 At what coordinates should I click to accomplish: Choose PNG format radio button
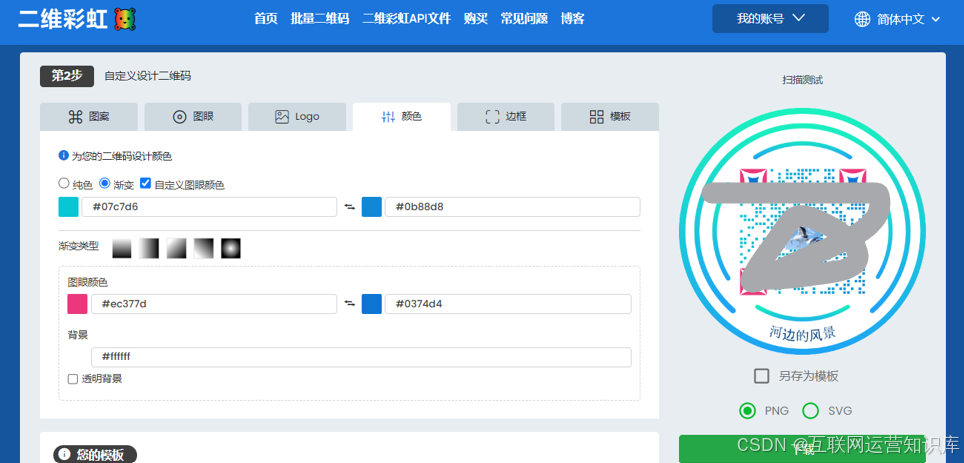click(x=748, y=411)
